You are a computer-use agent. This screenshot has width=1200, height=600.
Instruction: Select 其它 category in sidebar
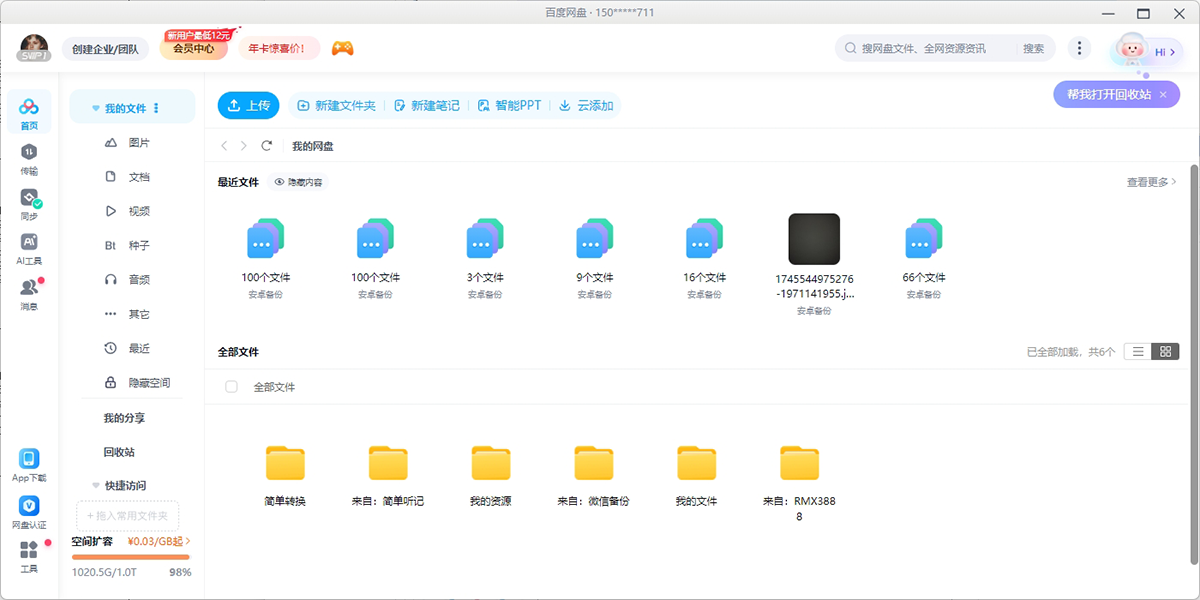coord(133,314)
